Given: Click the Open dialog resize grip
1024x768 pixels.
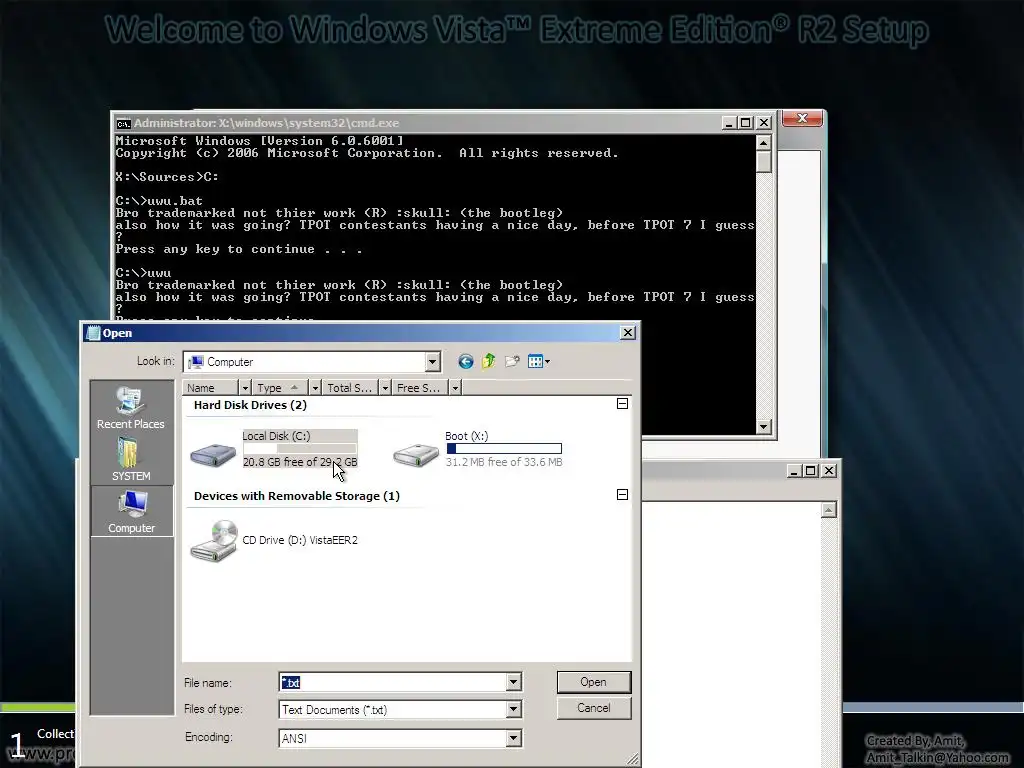Looking at the screenshot, I should click(x=632, y=759).
